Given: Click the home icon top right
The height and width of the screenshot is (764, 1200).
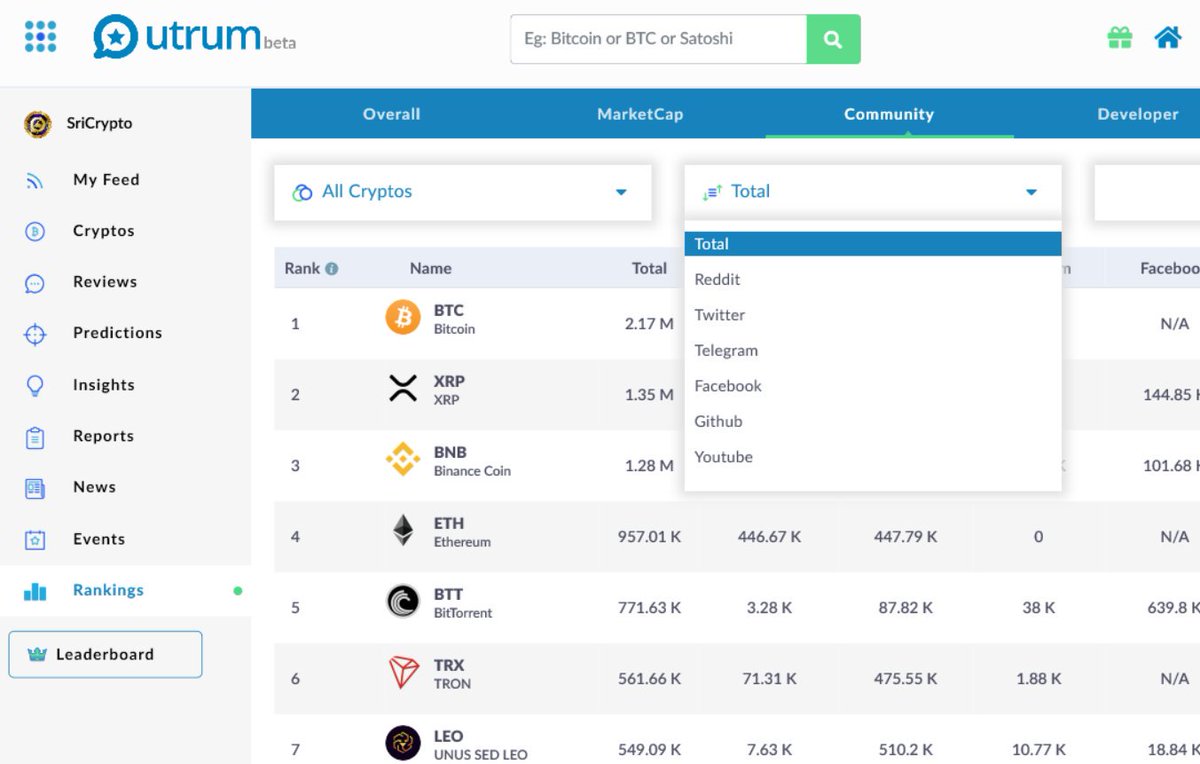Looking at the screenshot, I should click(x=1168, y=36).
